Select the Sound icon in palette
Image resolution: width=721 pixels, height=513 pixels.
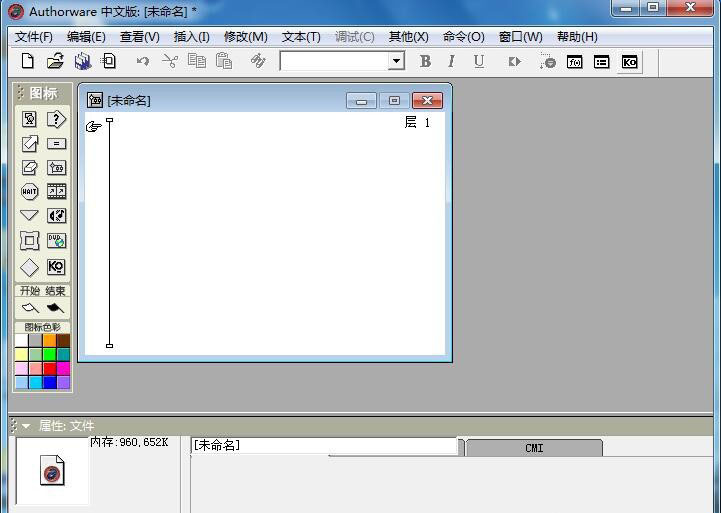[56, 216]
